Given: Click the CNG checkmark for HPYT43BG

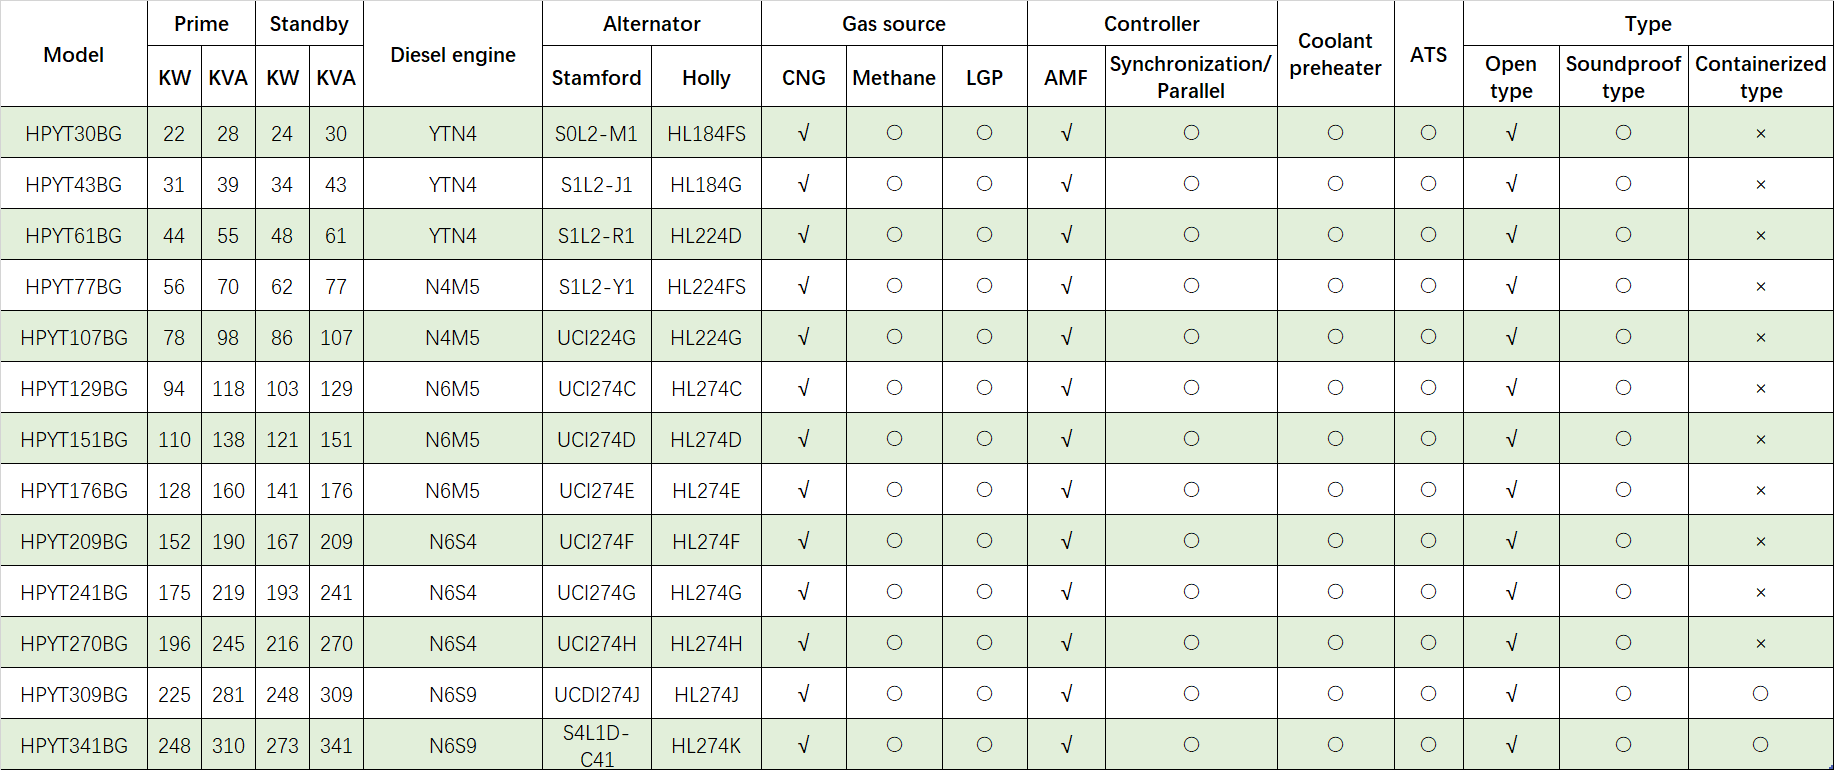Looking at the screenshot, I should pos(804,184).
